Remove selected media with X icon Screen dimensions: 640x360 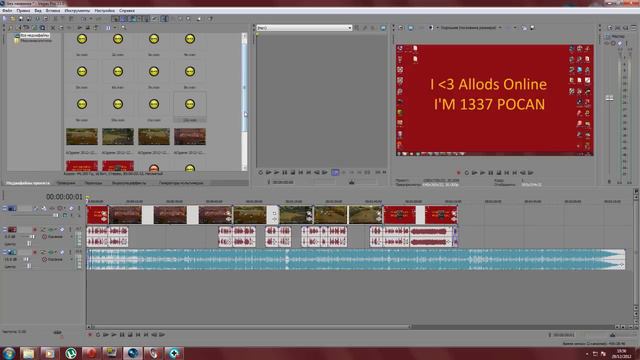pyautogui.click(x=53, y=28)
